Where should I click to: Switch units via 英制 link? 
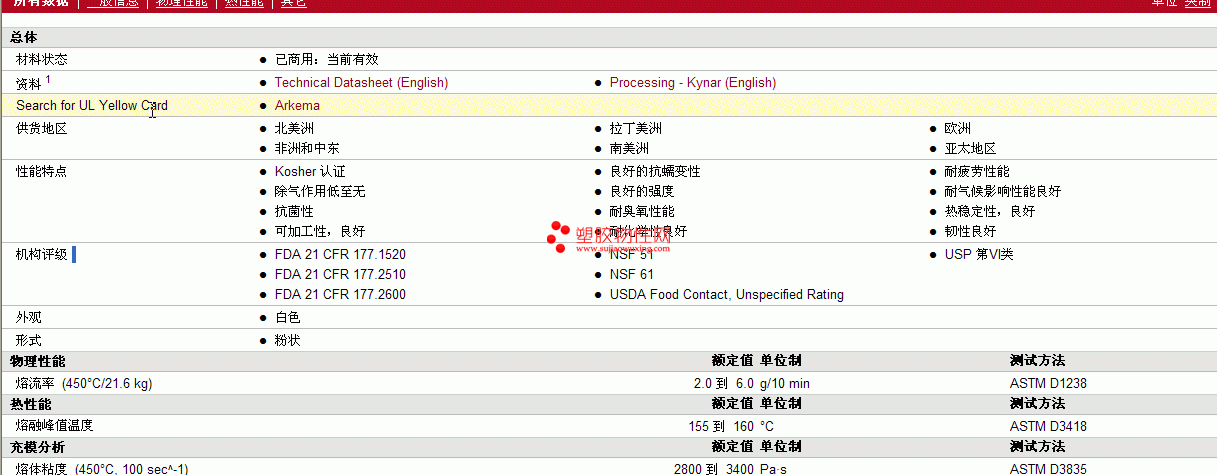(x=1197, y=3)
